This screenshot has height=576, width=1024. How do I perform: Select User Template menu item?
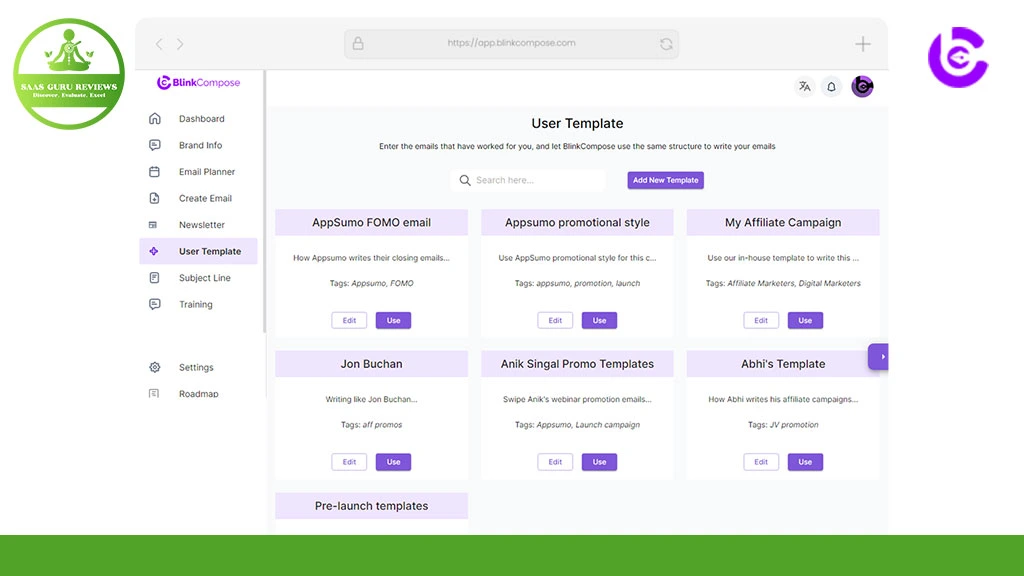click(x=199, y=251)
